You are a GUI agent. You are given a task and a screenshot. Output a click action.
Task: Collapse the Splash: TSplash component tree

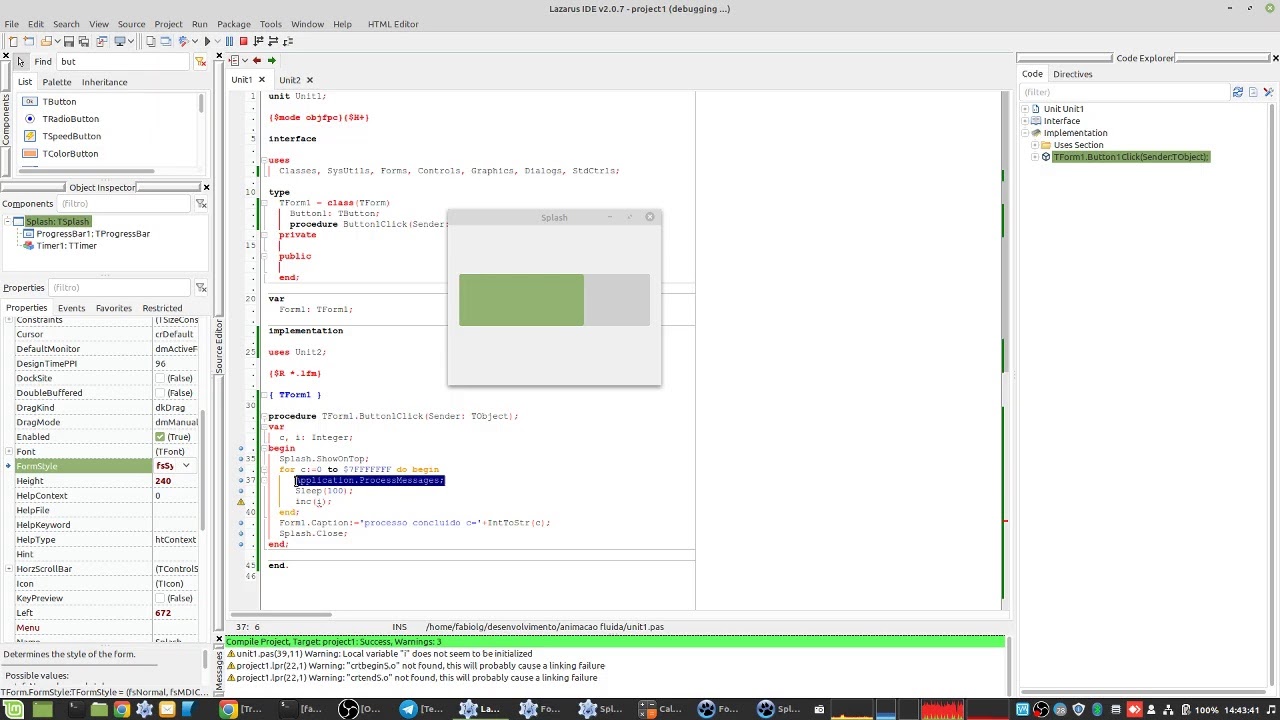(8, 221)
